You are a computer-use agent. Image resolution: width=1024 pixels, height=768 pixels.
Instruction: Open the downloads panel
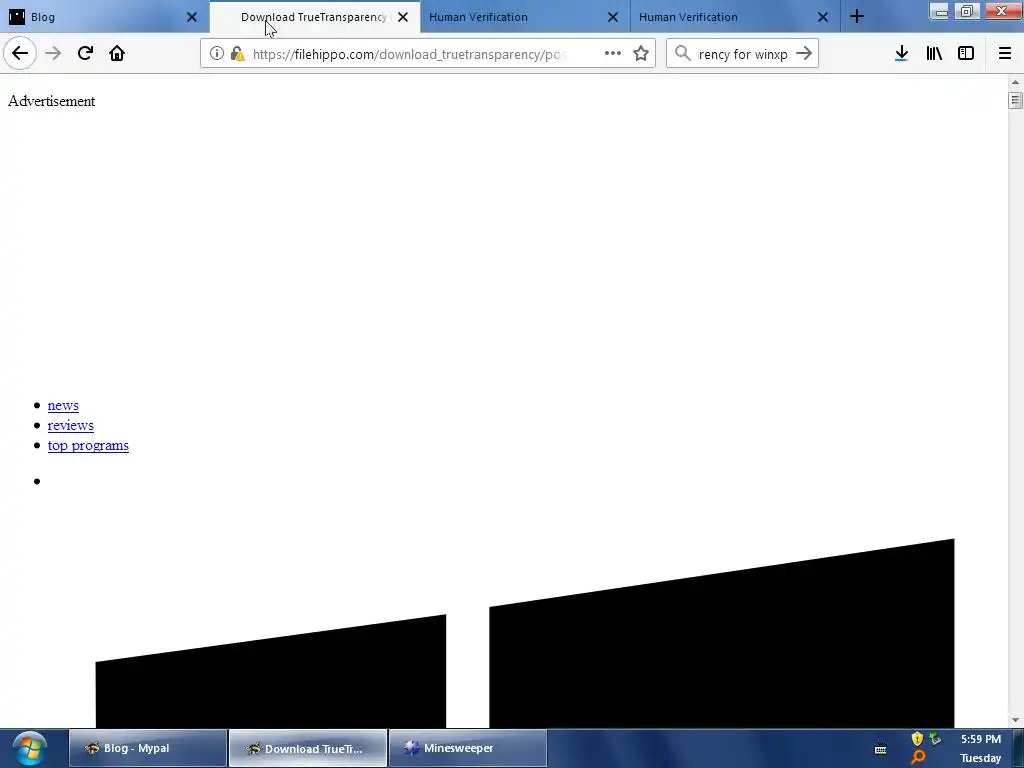click(x=901, y=54)
